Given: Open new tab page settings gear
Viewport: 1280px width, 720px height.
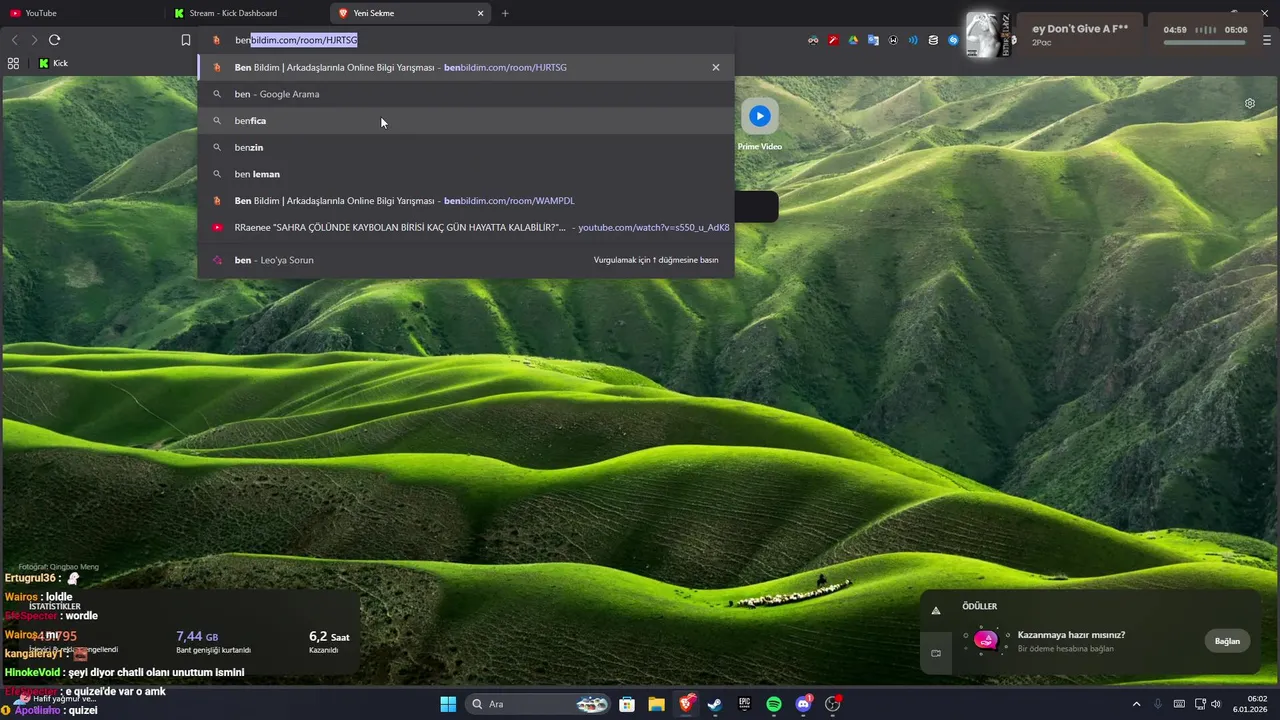Looking at the screenshot, I should click(1250, 103).
